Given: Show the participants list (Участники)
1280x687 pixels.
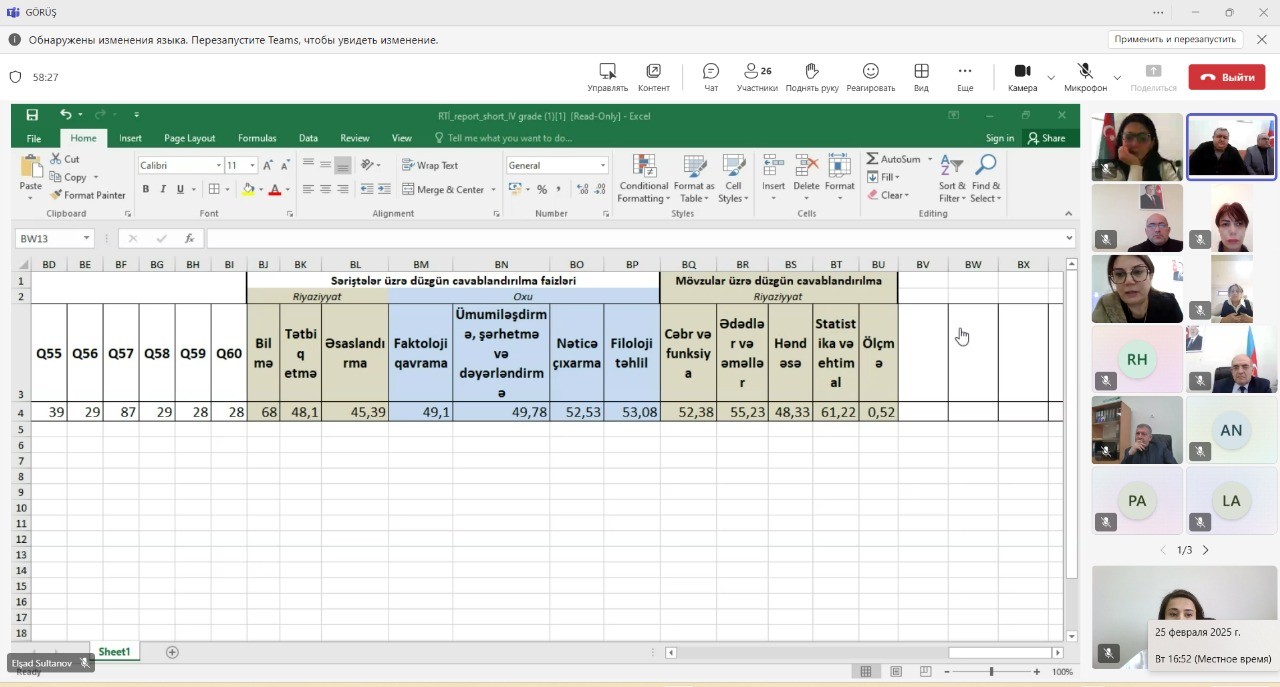Looking at the screenshot, I should [757, 76].
